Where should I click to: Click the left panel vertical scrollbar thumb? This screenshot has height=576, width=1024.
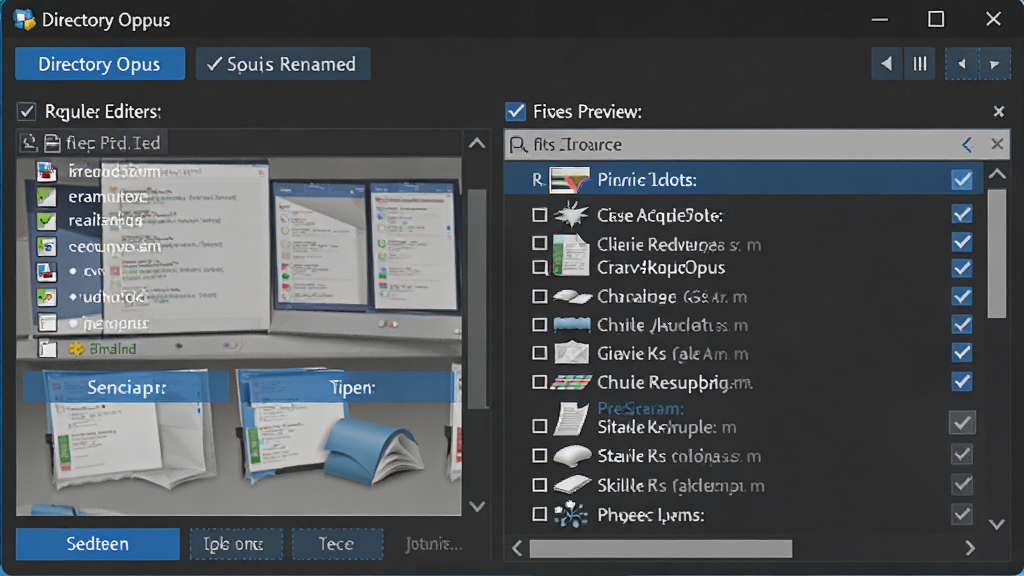[477, 298]
